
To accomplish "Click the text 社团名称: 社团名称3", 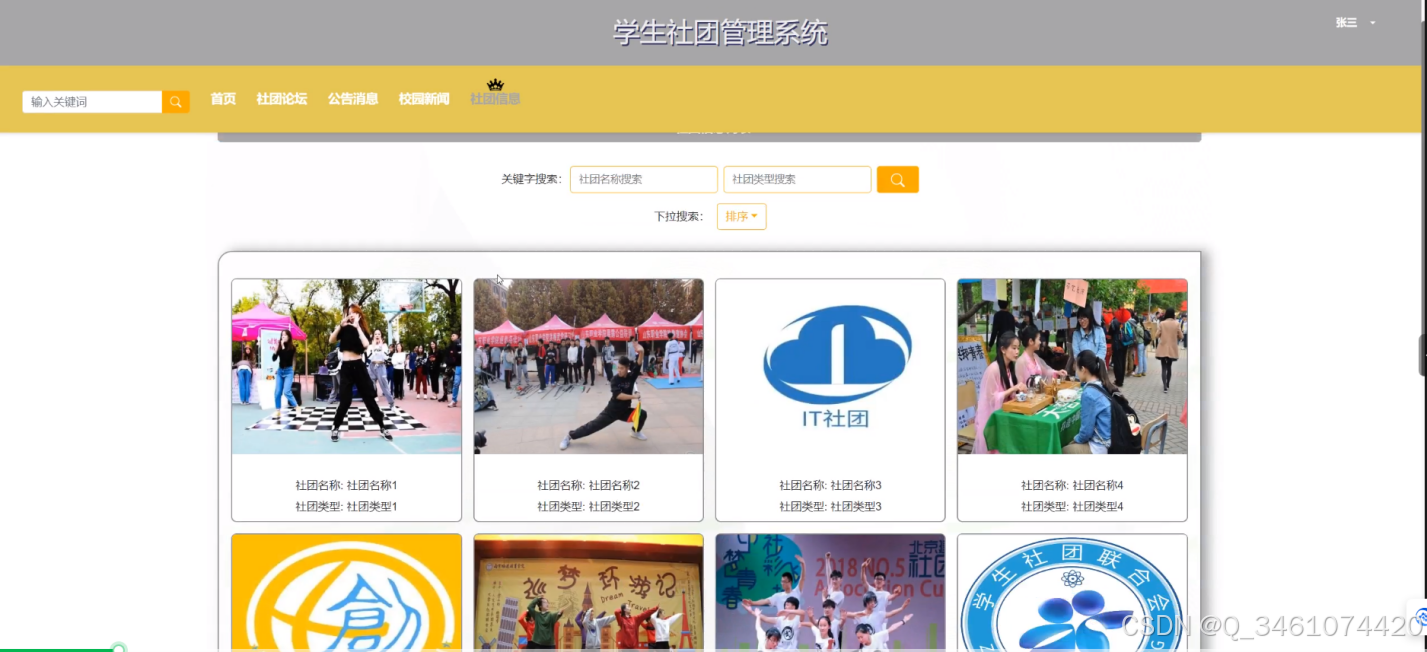I will [830, 485].
